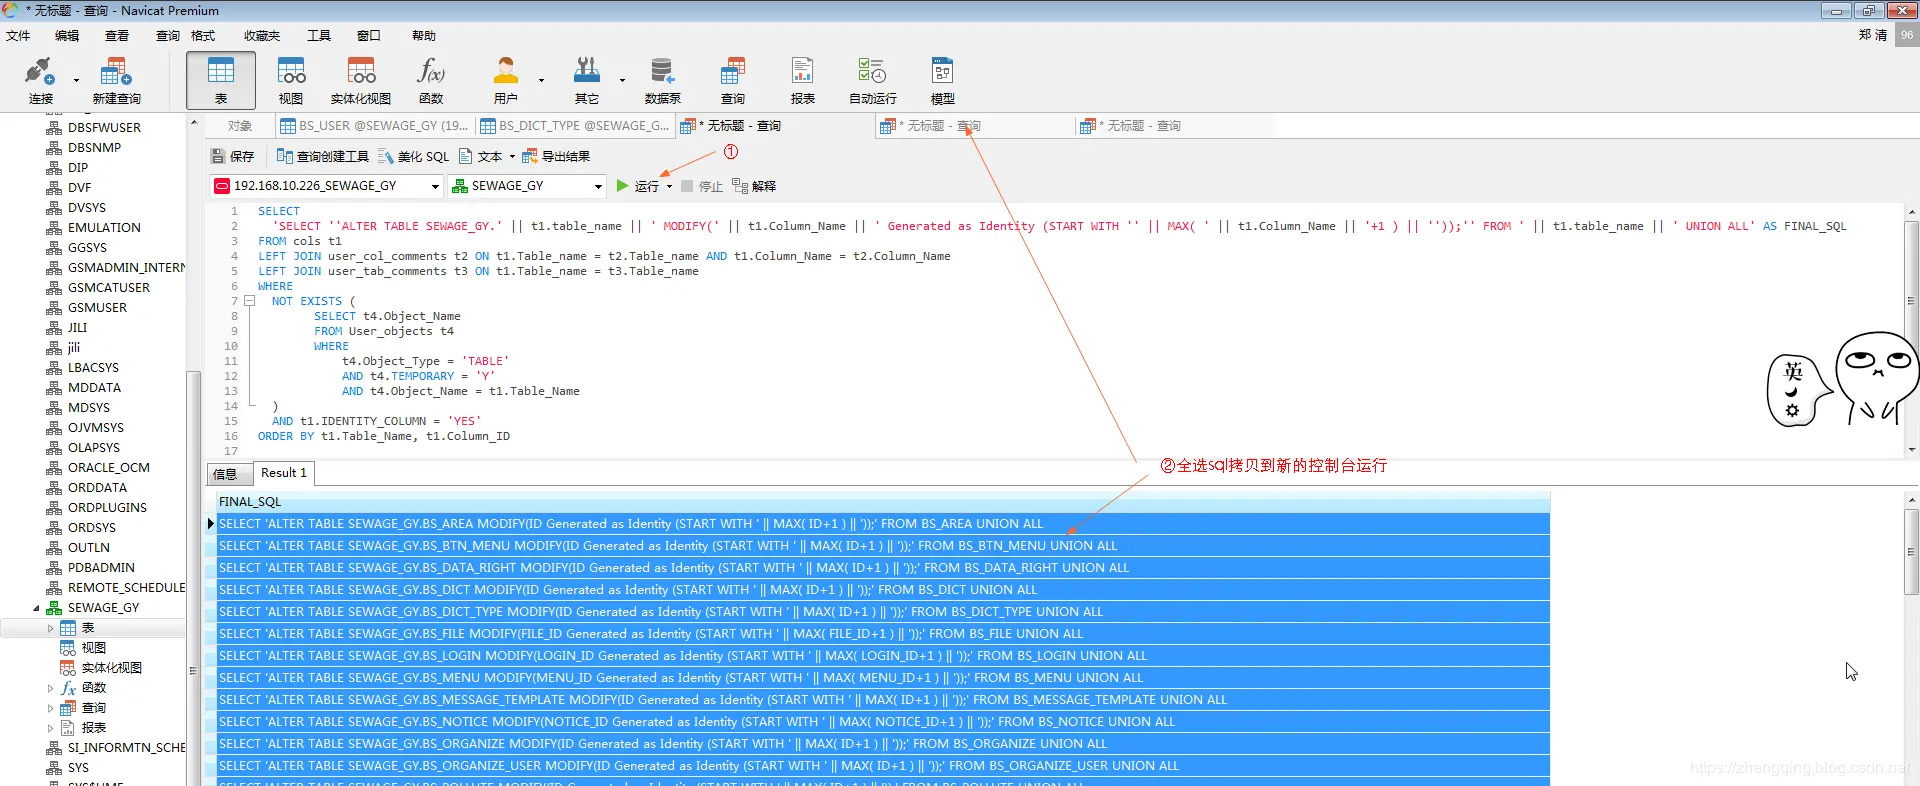The height and width of the screenshot is (786, 1920).
Task: Collapse the SEWAGE_GY tree node
Action: point(37,608)
